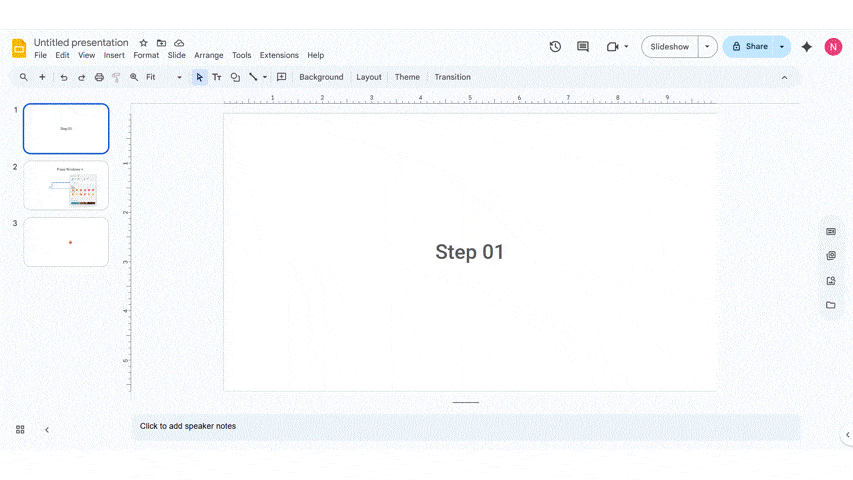Select the shape tool icon
Screen dimensions: 853x480
235,77
